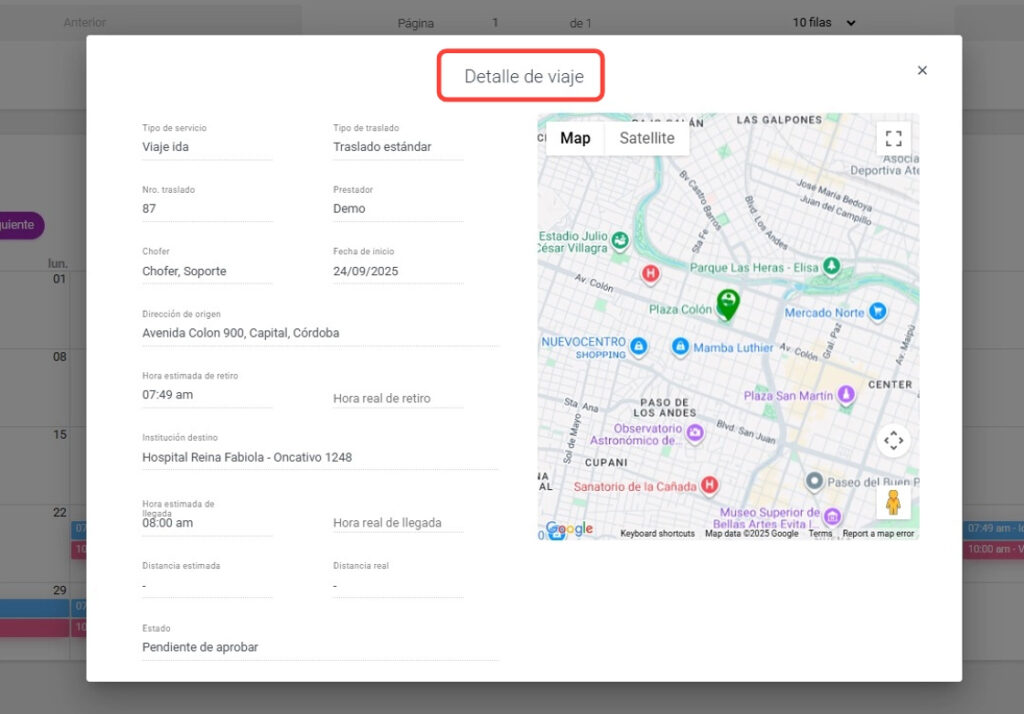
Task: Open the Keyboard shortcuts map link
Action: pyautogui.click(x=657, y=534)
